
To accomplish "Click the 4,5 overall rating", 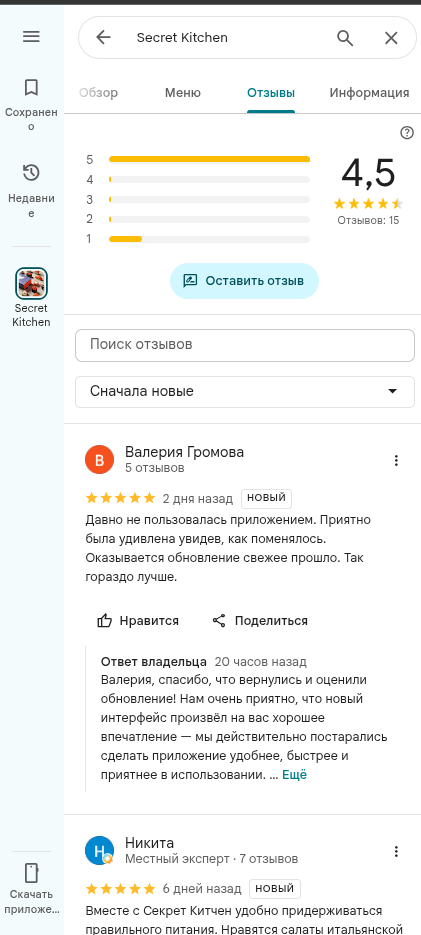I will [x=368, y=173].
